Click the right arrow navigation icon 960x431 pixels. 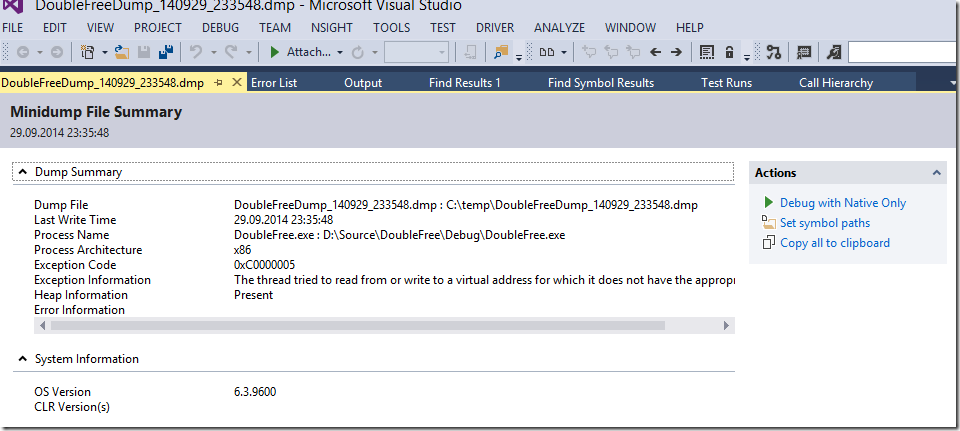point(677,52)
